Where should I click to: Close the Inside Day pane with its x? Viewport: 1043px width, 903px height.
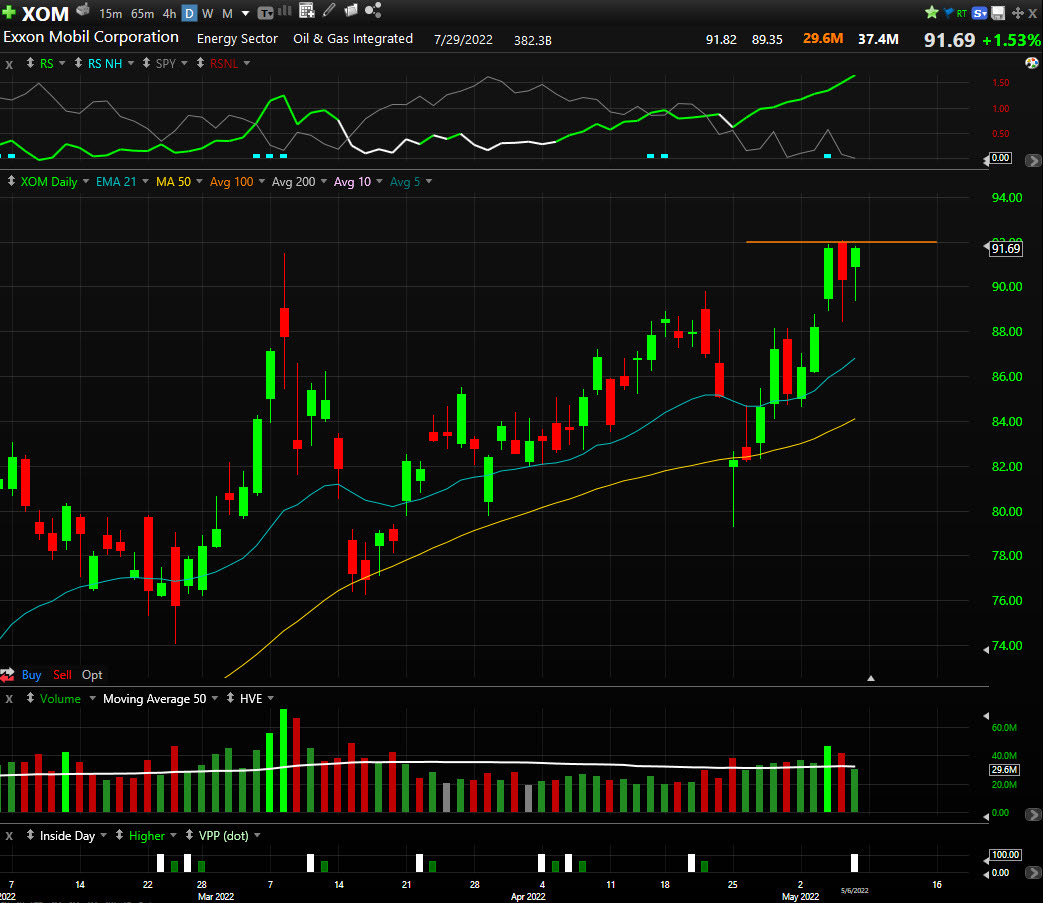click(x=9, y=836)
